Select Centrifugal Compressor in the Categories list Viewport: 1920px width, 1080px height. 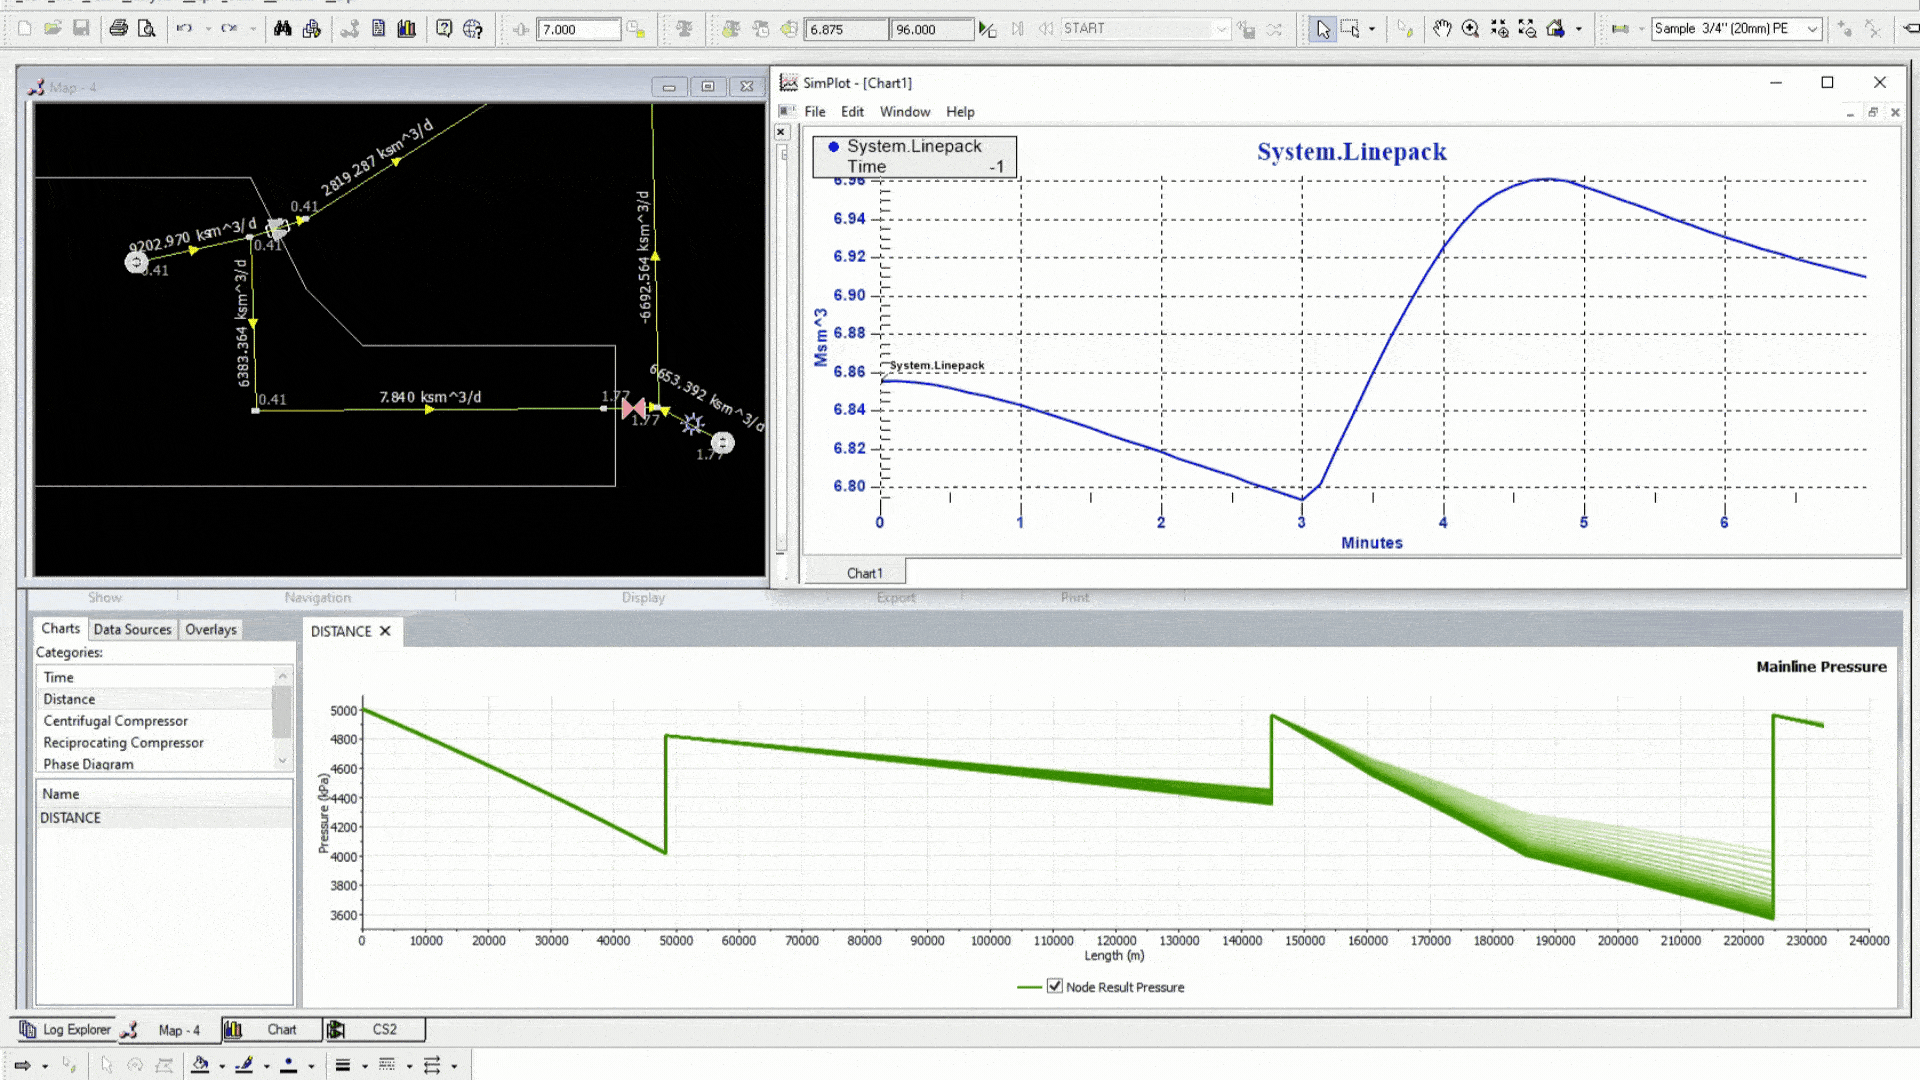pyautogui.click(x=115, y=720)
